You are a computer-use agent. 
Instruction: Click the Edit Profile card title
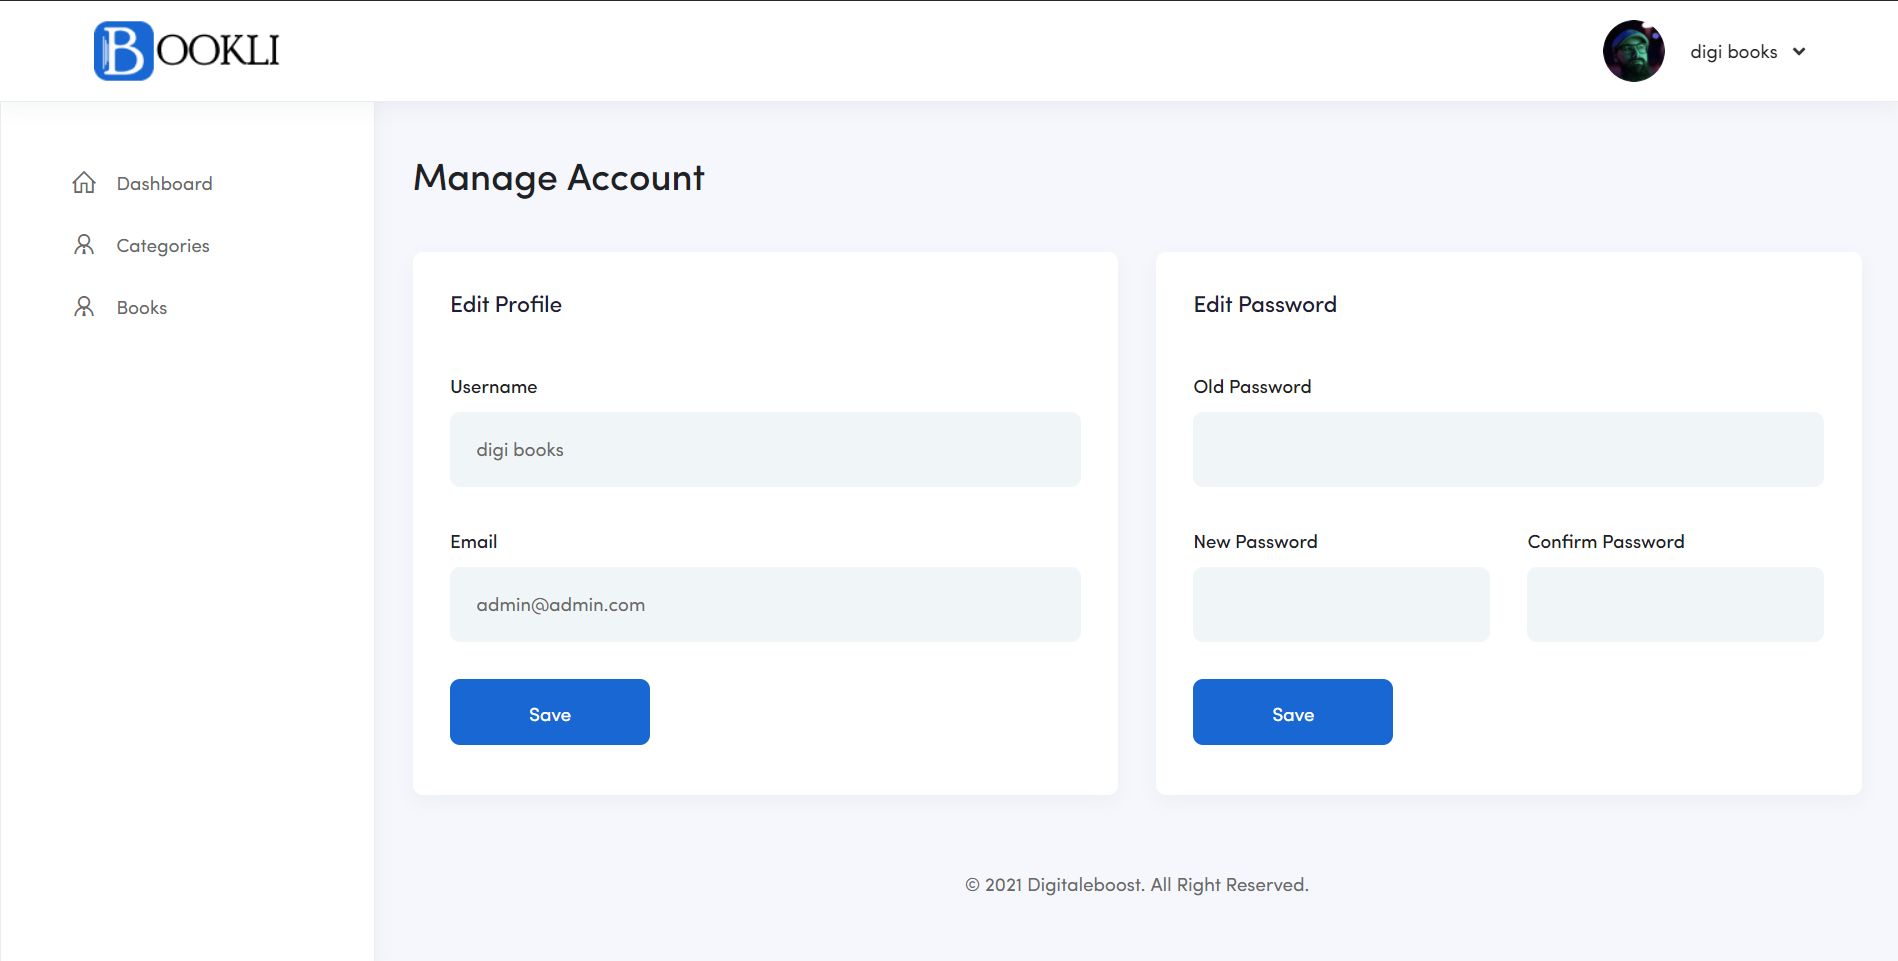click(506, 305)
